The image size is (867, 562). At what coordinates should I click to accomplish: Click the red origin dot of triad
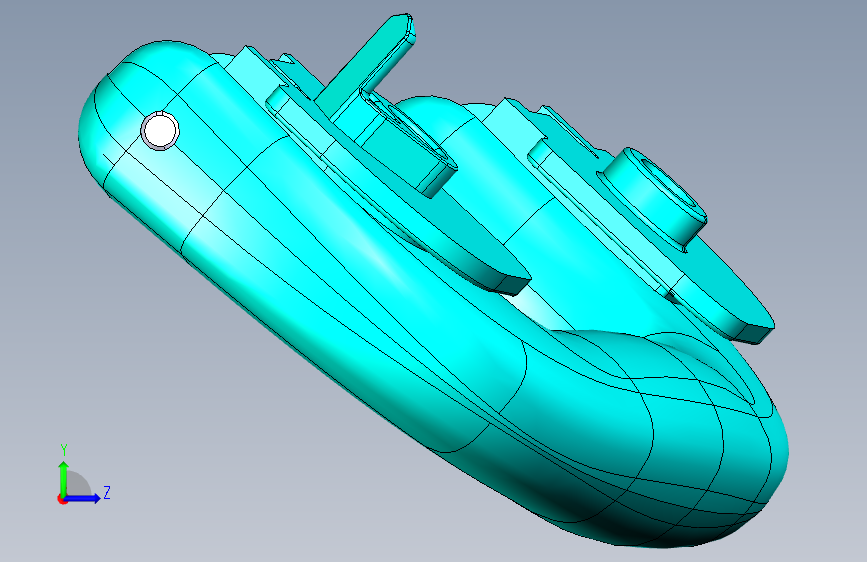(62, 499)
